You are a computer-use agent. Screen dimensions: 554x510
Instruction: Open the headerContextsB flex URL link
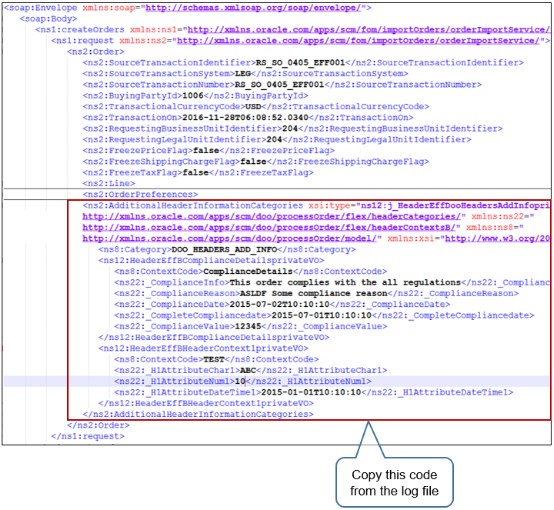[269, 227]
